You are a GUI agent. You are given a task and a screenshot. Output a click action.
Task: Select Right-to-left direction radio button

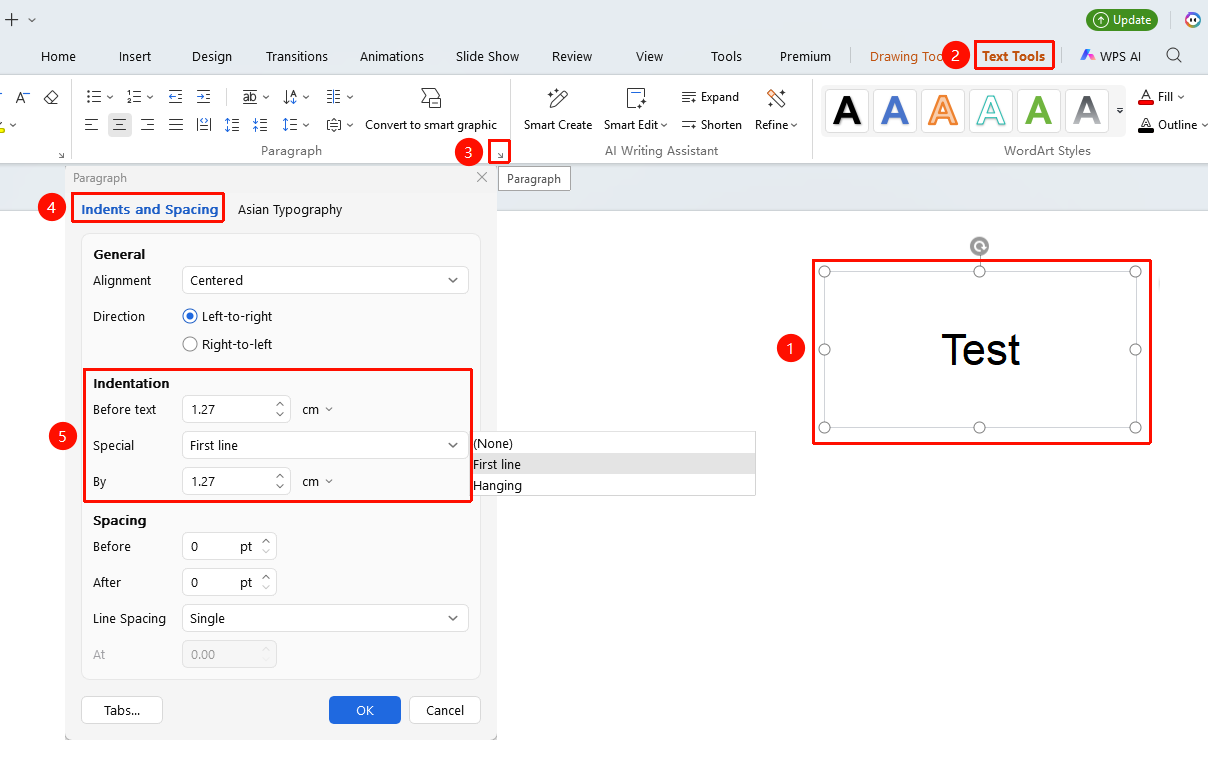[x=190, y=344]
